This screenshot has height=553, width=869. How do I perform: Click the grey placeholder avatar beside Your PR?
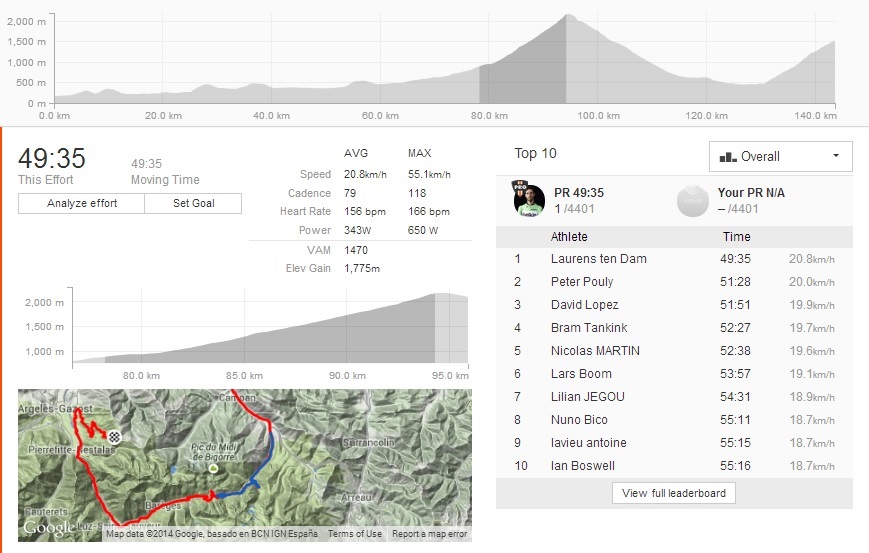pos(692,201)
